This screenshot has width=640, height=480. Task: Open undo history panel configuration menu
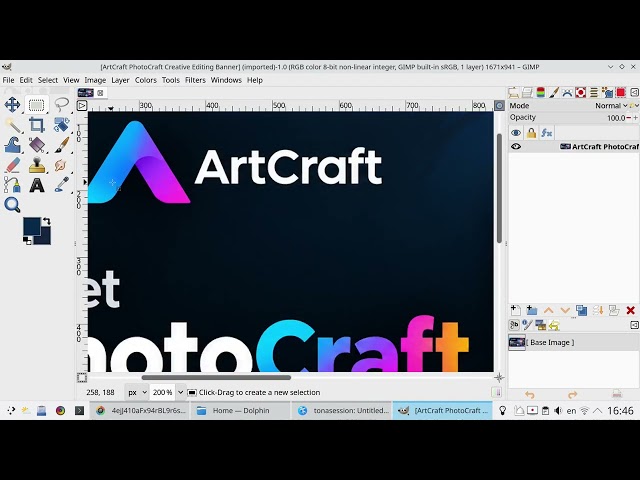tap(634, 325)
